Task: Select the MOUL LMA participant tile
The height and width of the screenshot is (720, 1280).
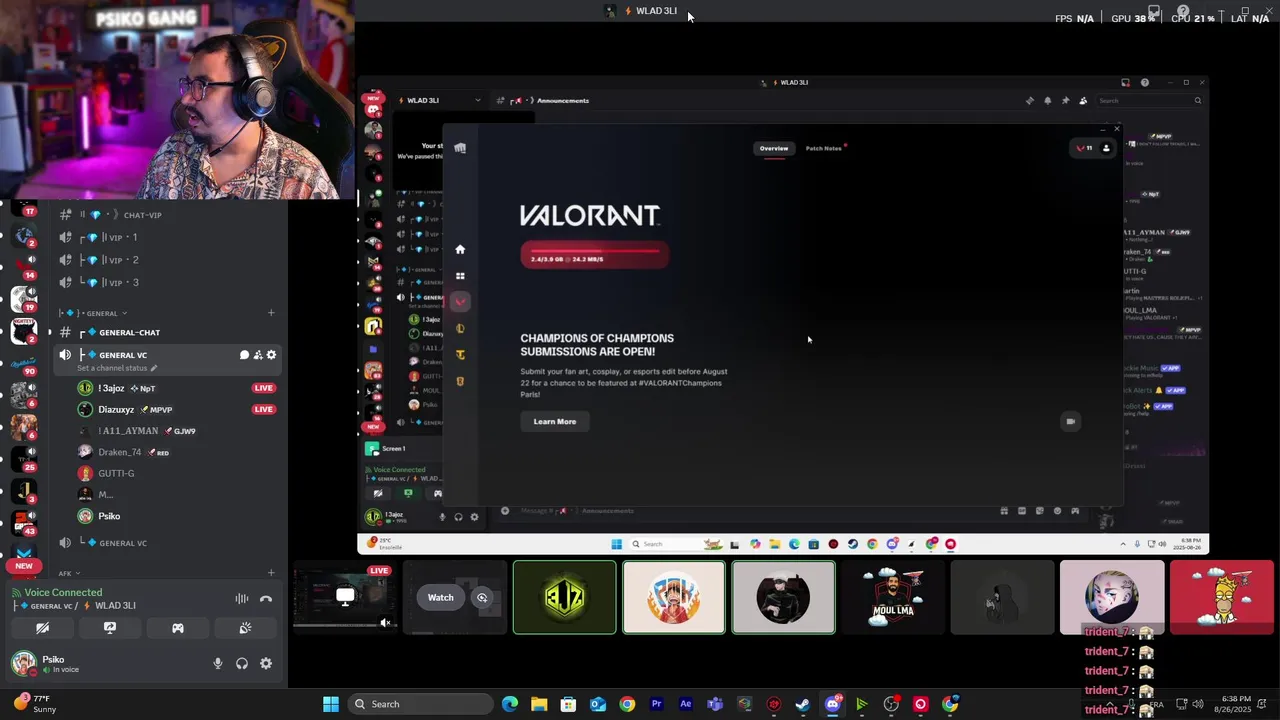Action: (893, 597)
